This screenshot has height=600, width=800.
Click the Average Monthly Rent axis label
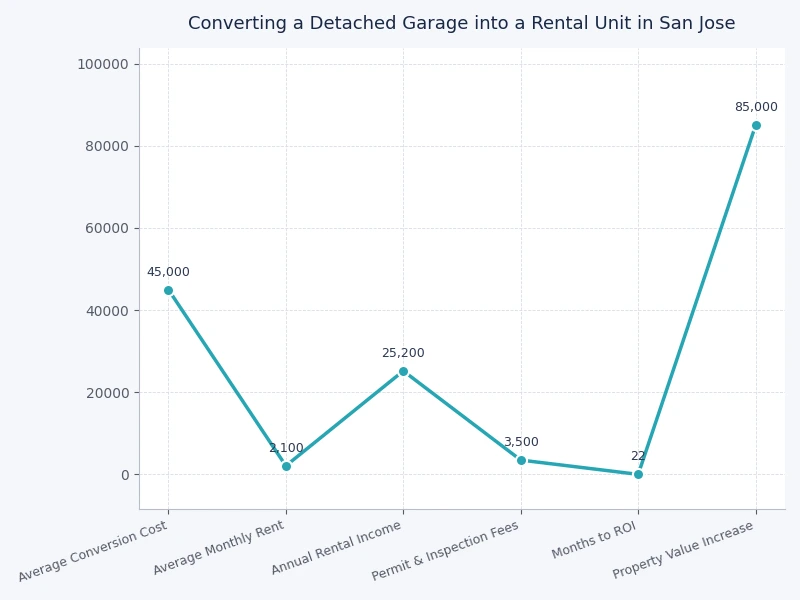tap(219, 548)
